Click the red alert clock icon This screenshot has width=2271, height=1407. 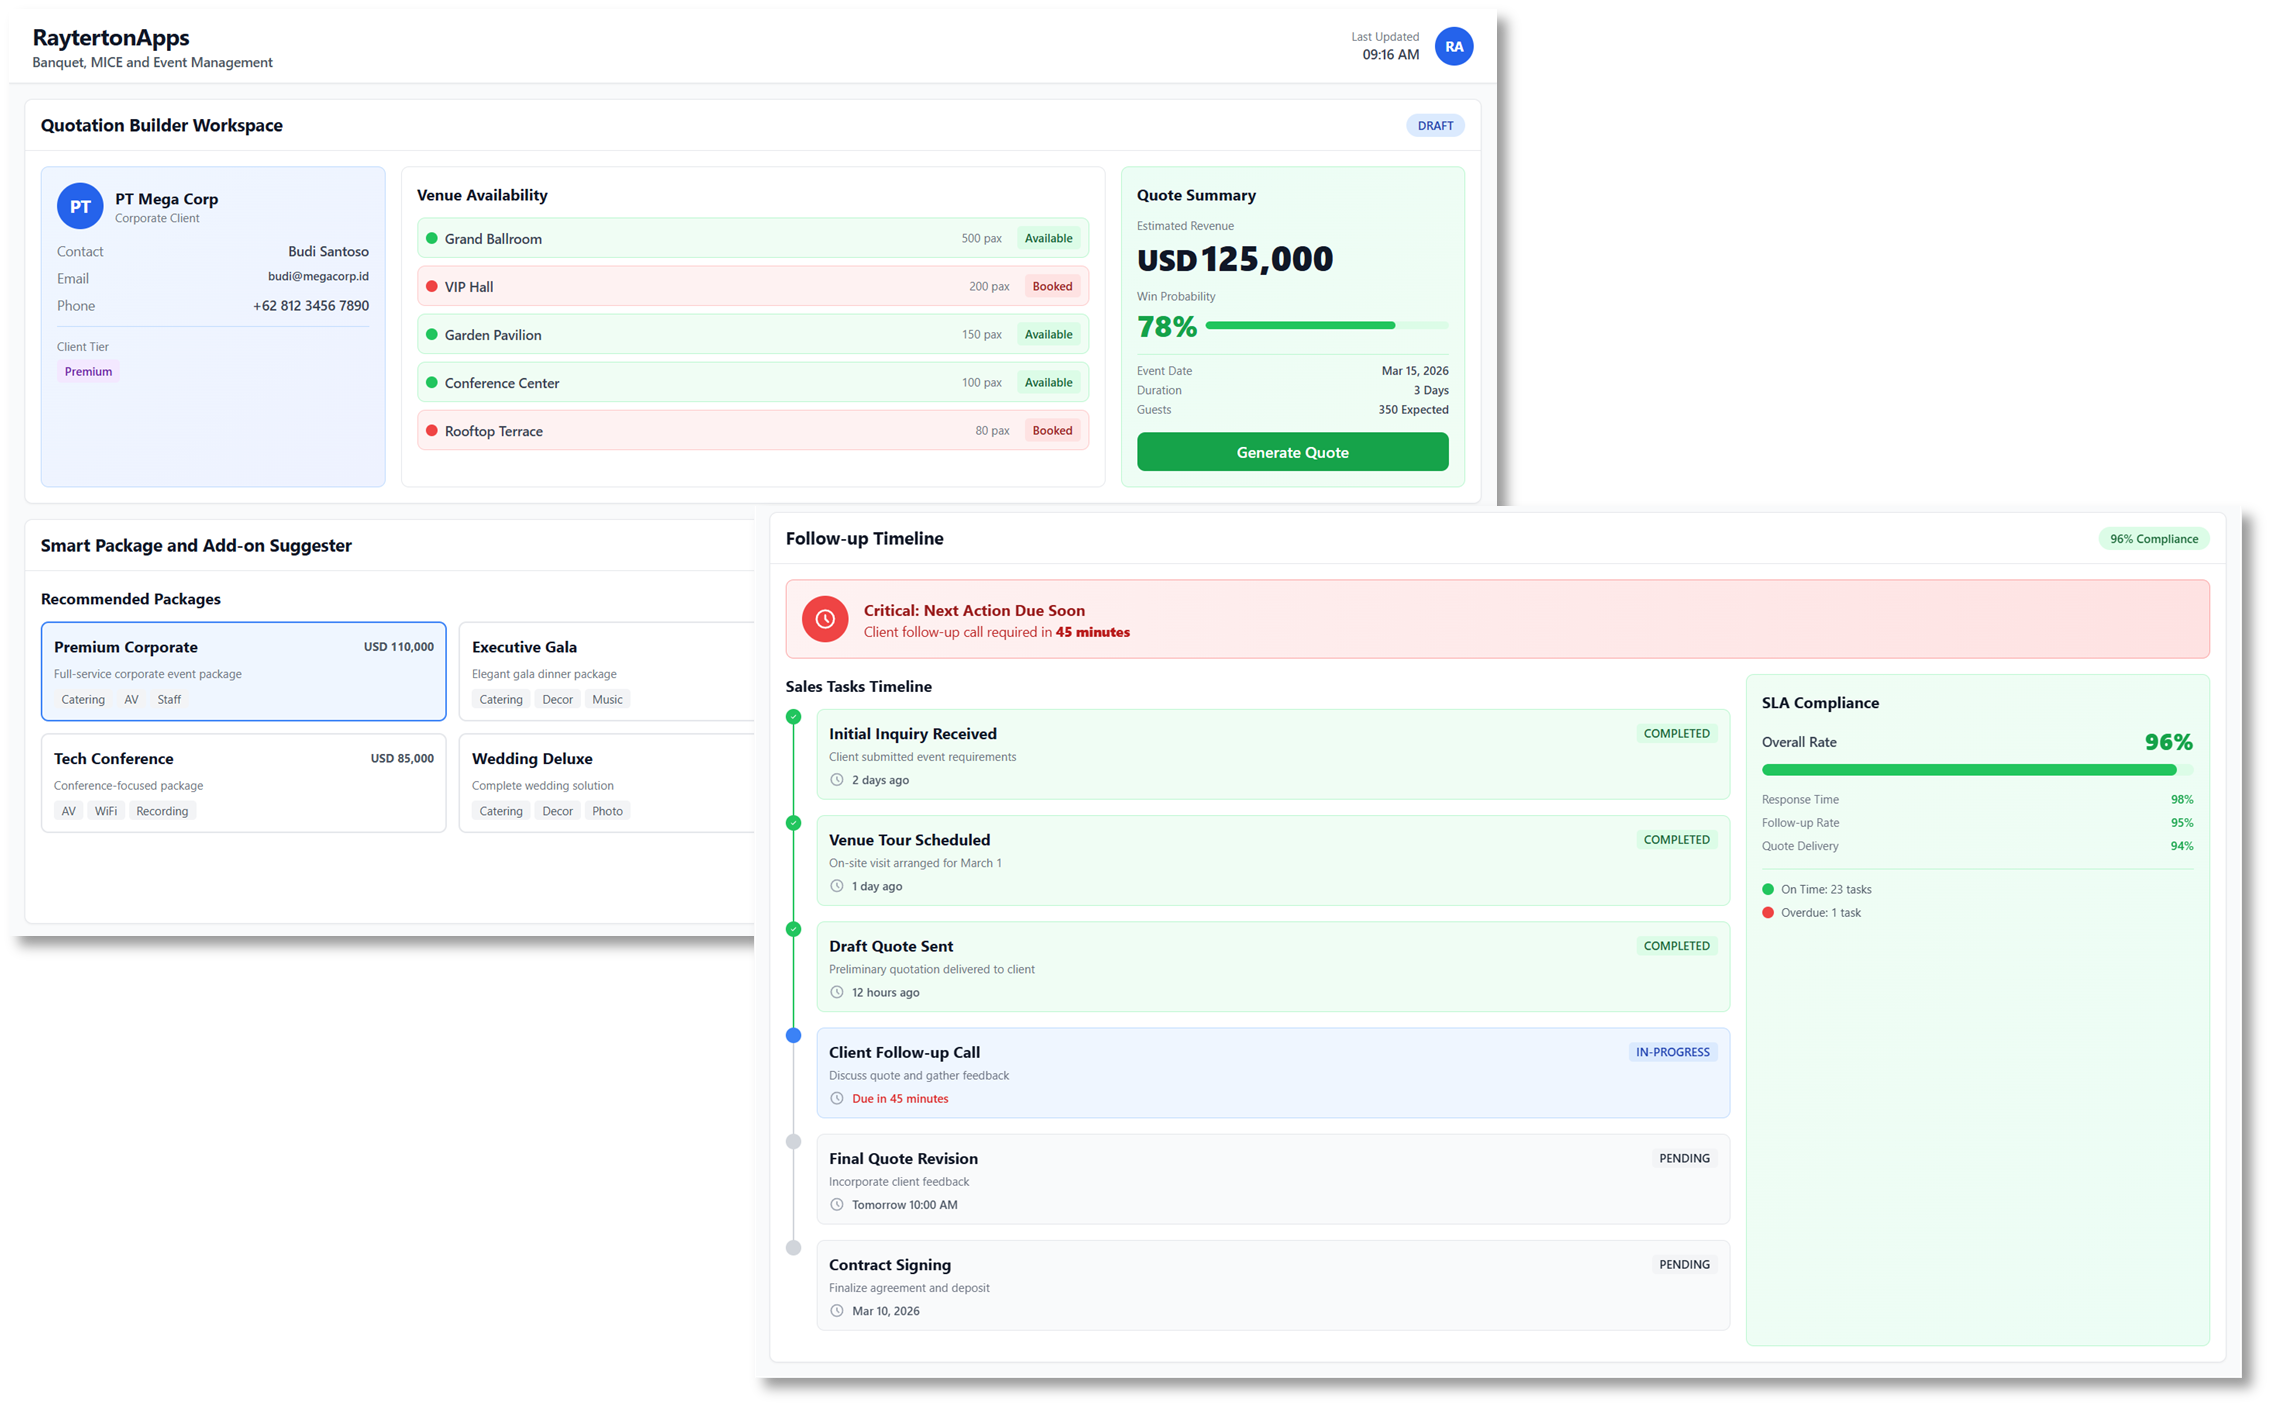coord(825,619)
